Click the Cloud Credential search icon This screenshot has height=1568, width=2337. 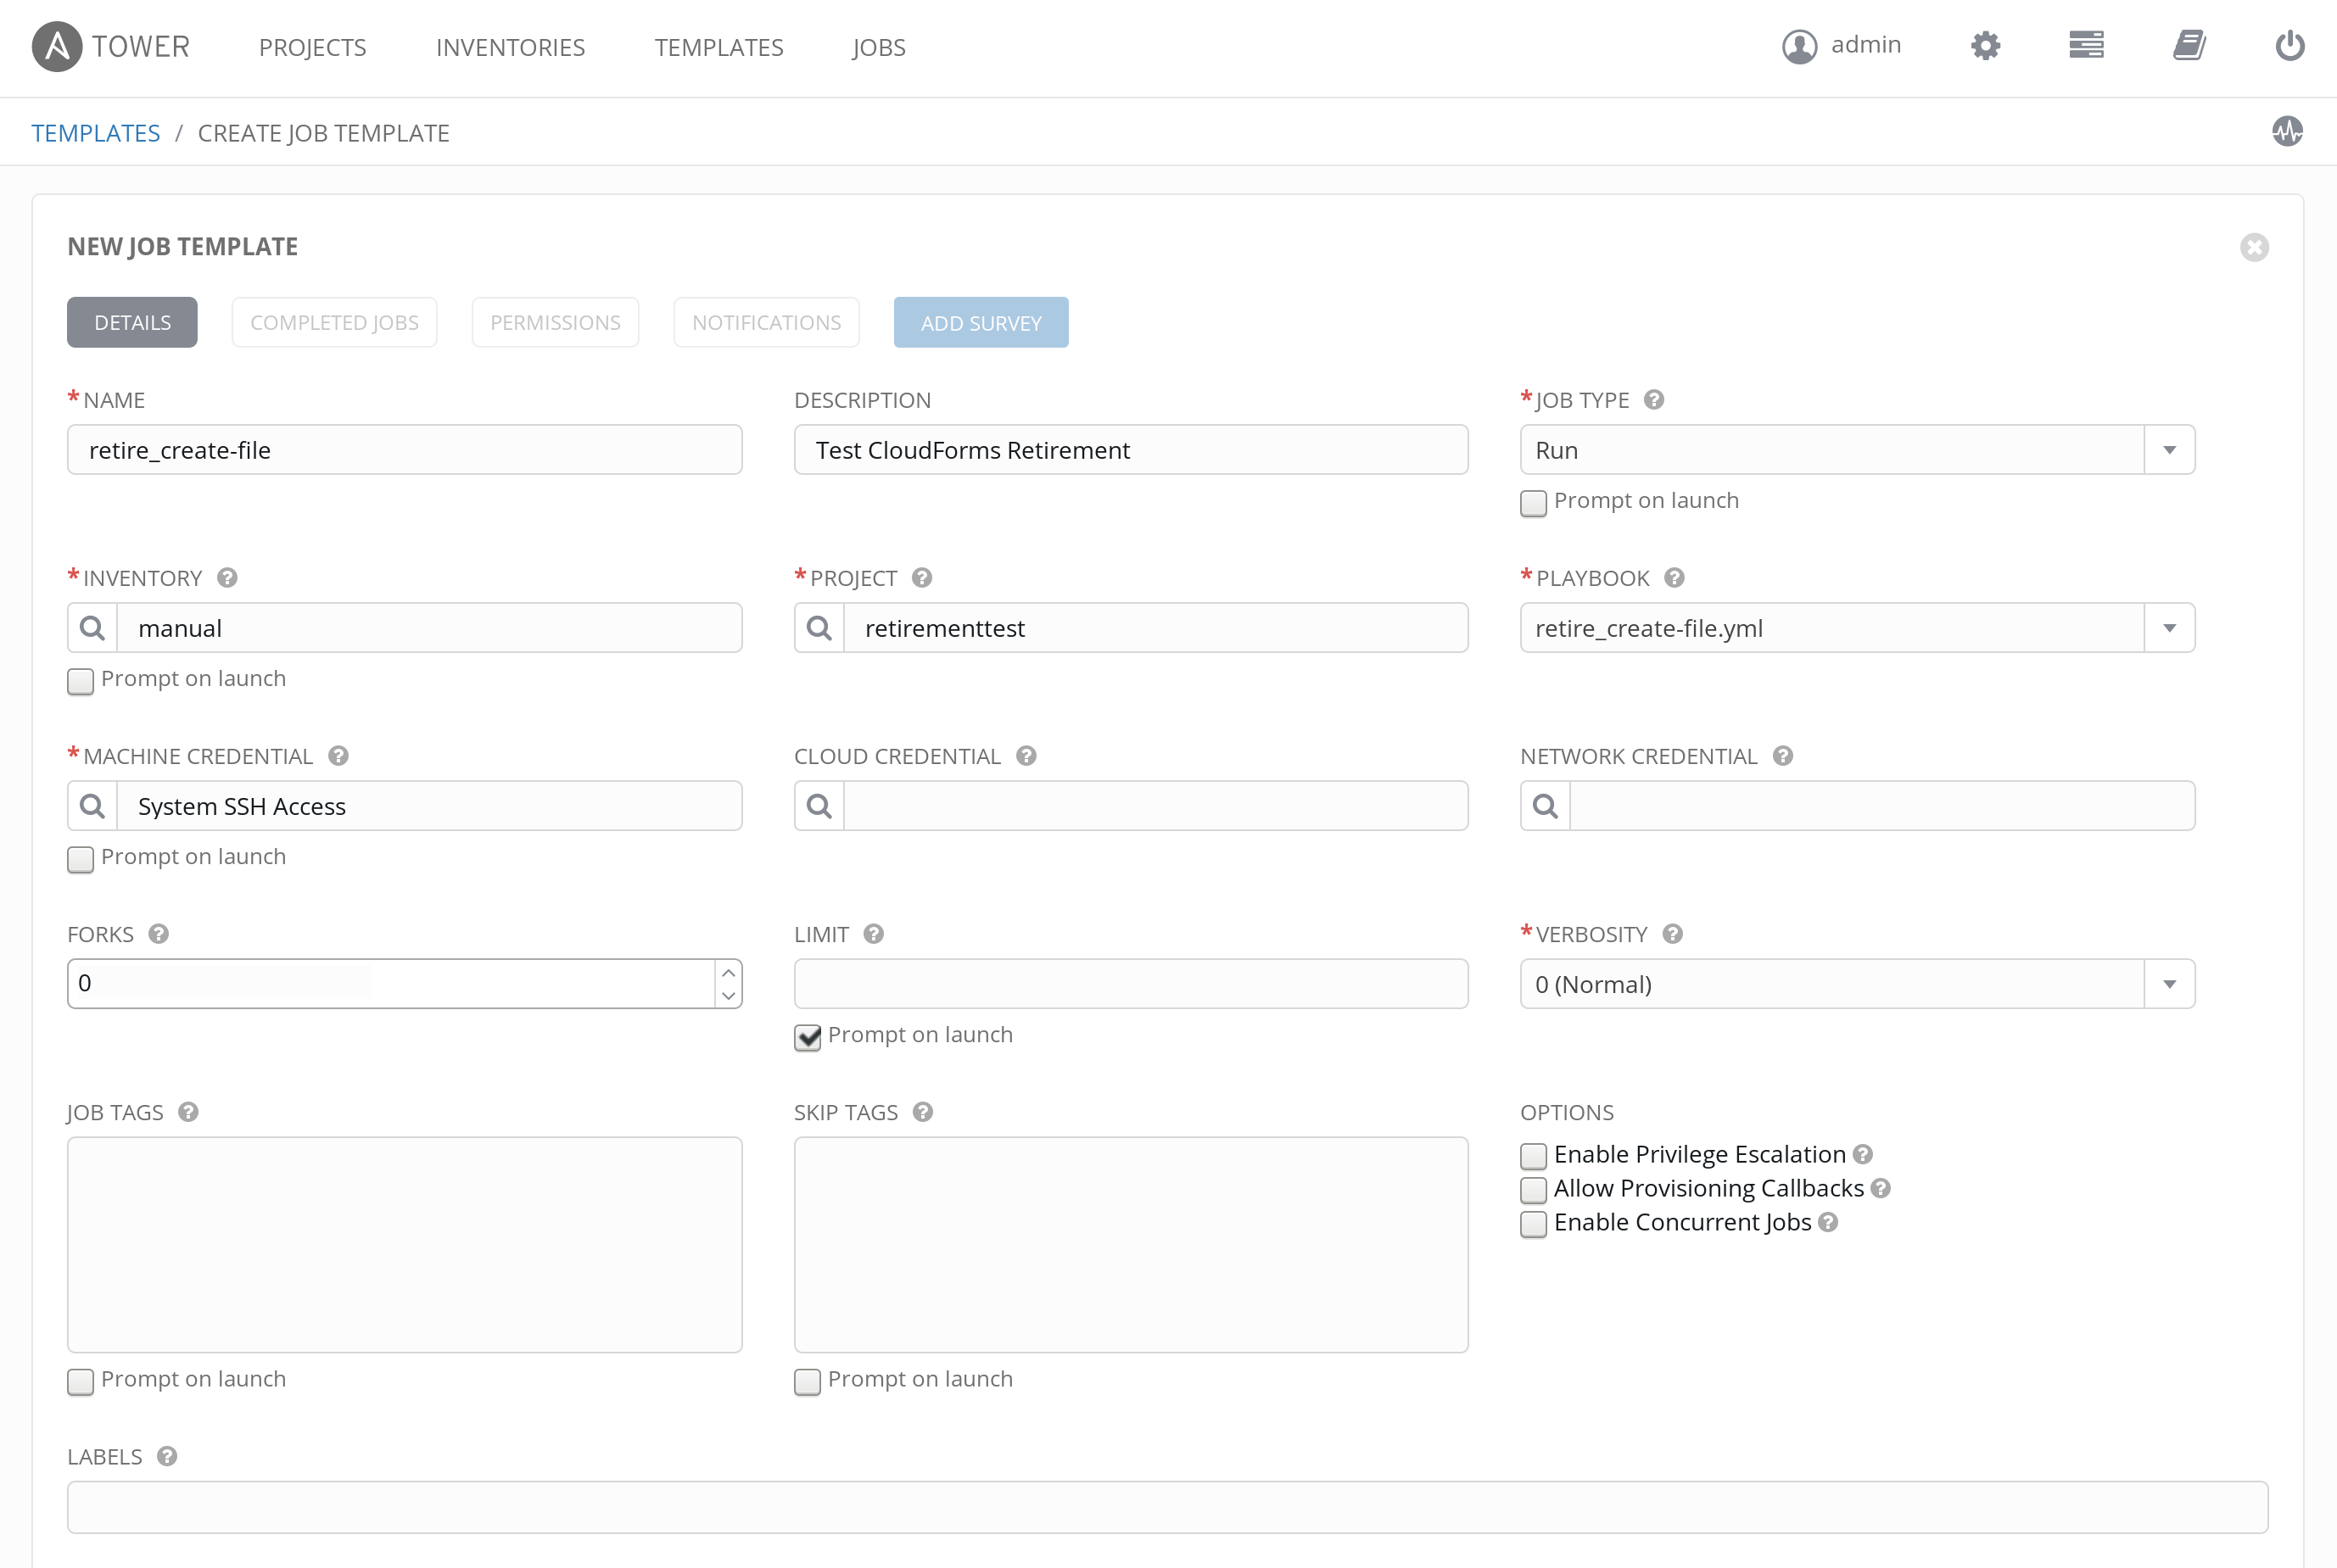coord(819,806)
